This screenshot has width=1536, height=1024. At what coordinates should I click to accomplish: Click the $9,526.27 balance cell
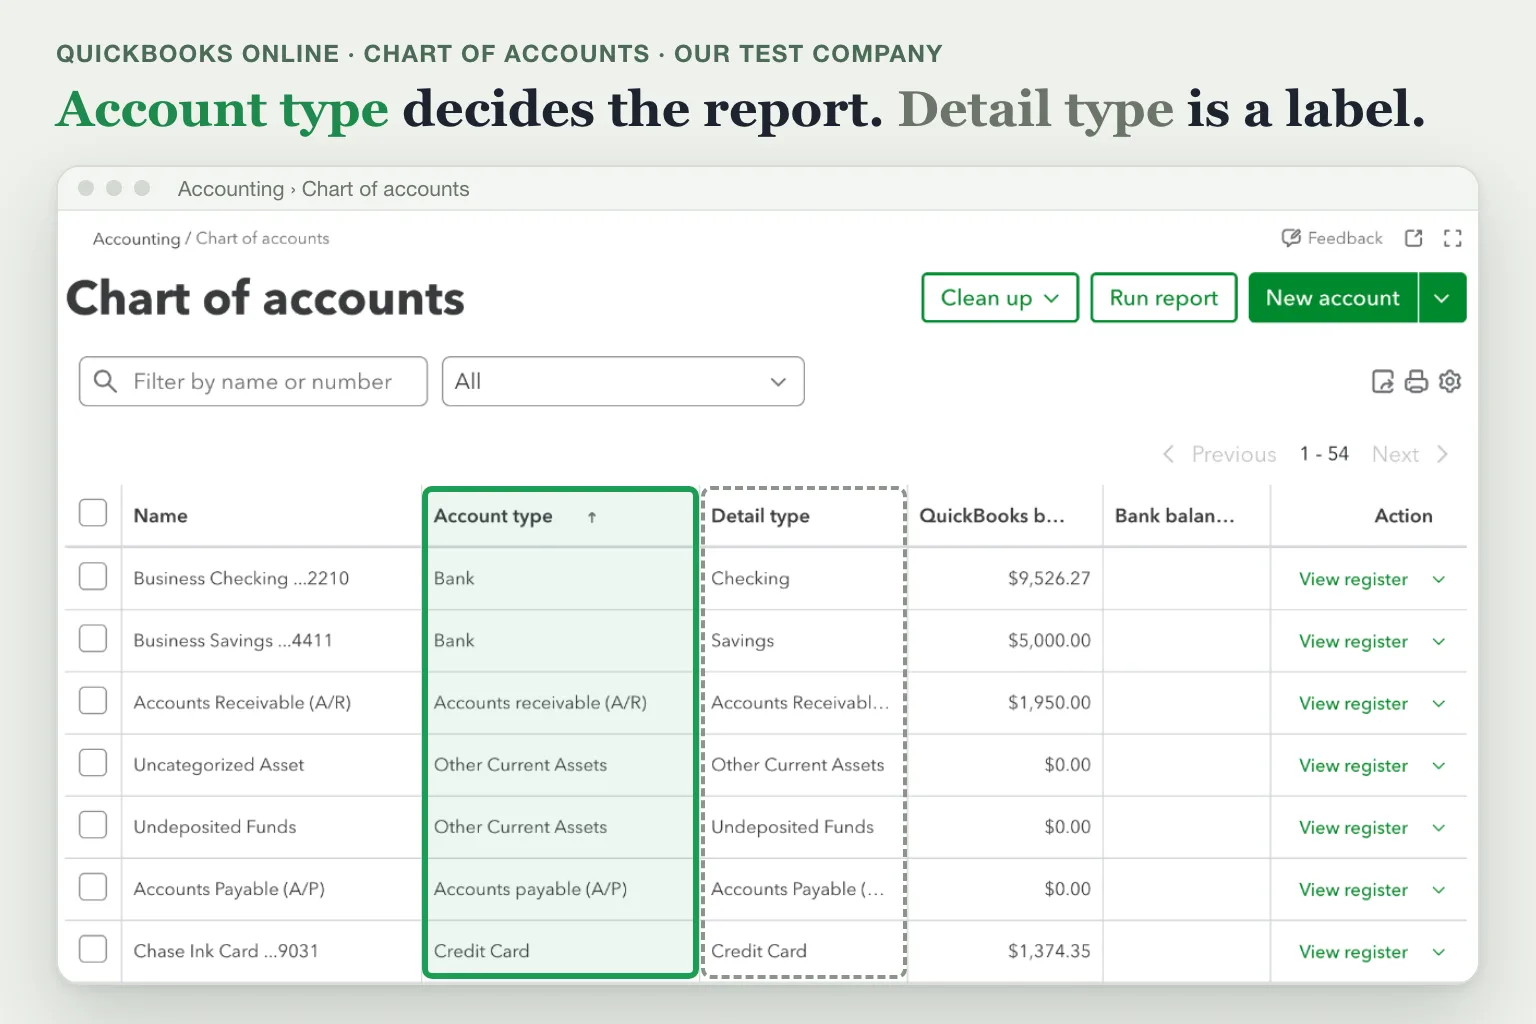click(x=1049, y=578)
